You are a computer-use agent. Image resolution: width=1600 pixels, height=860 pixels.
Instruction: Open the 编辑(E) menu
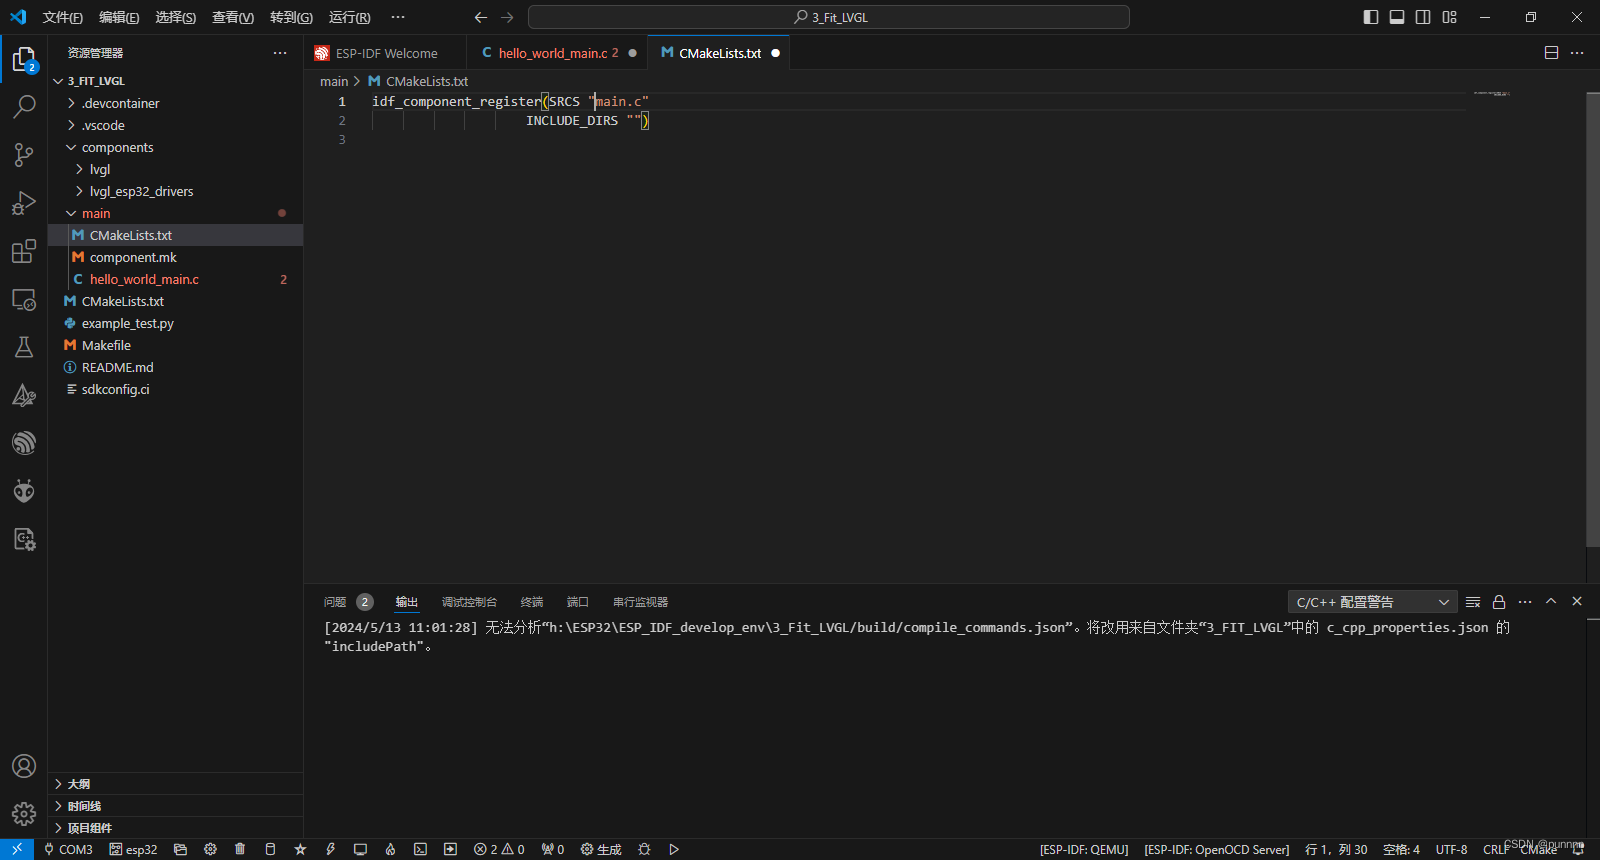tap(119, 17)
